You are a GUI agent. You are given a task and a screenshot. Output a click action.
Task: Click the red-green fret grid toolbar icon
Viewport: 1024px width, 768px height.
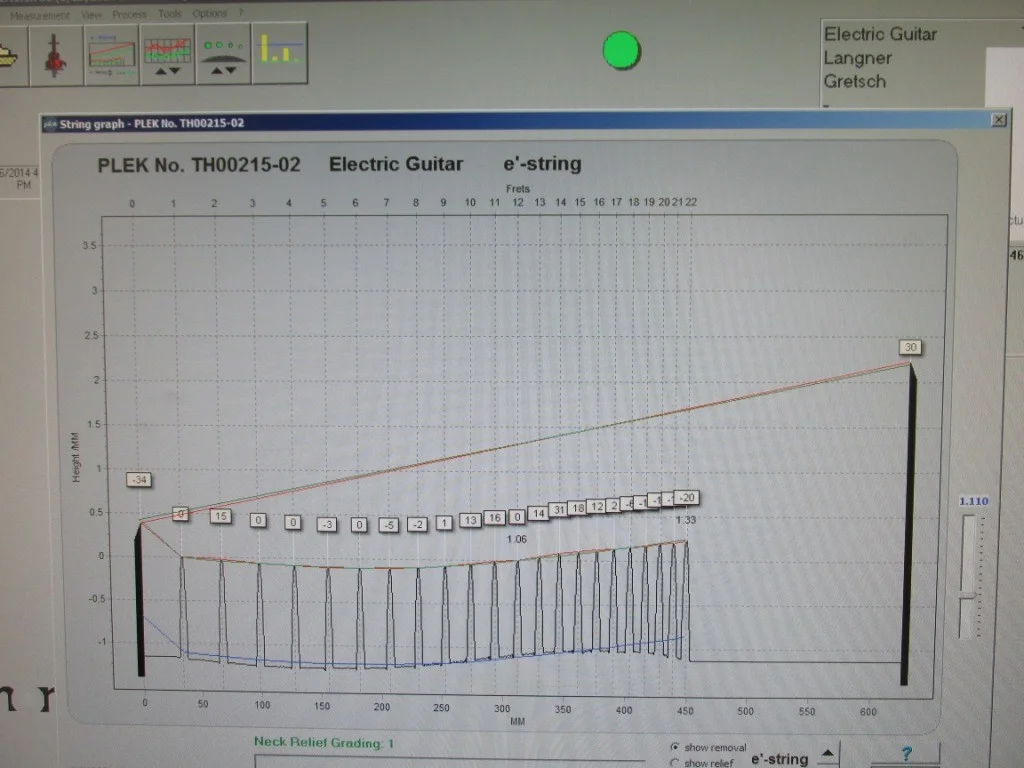pyautogui.click(x=166, y=55)
